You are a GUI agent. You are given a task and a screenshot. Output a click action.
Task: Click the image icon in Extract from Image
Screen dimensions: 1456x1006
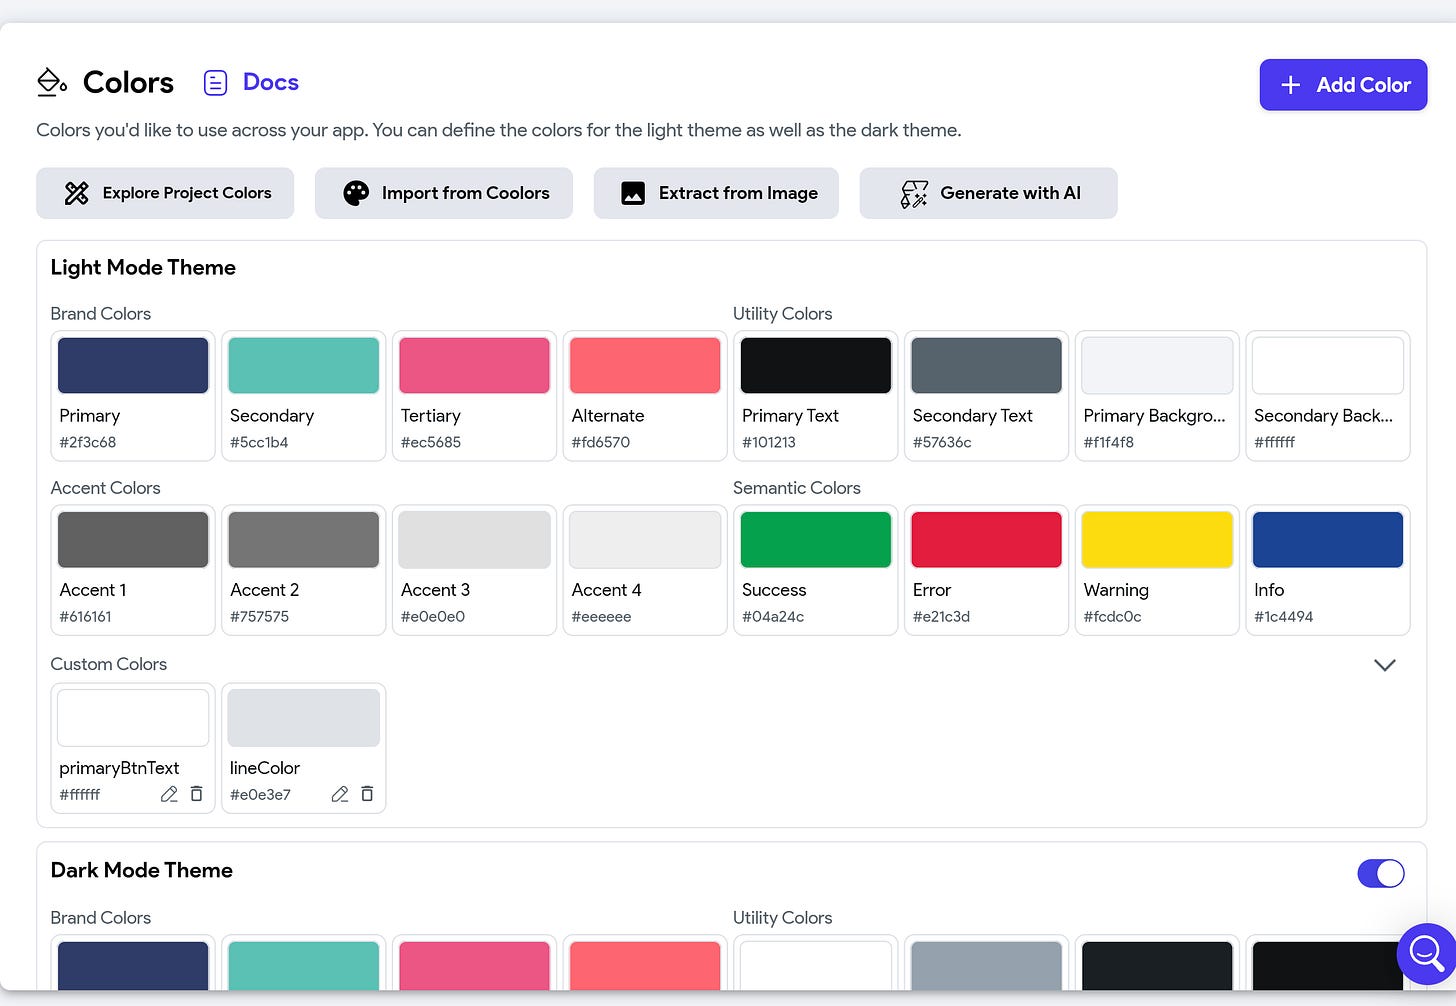pyautogui.click(x=633, y=193)
